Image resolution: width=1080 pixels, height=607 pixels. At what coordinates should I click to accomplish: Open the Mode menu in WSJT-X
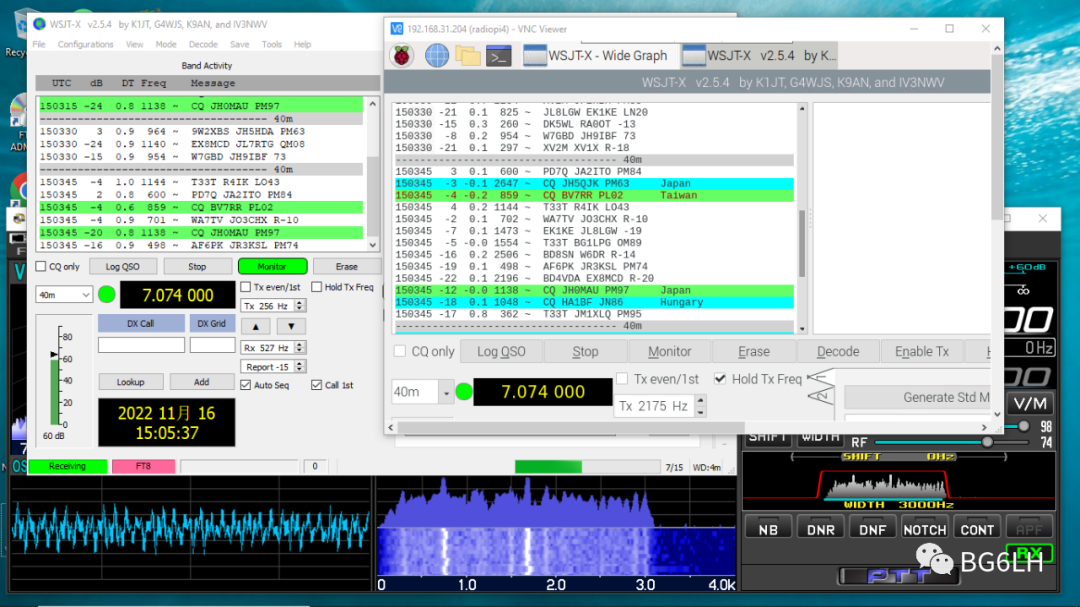[166, 44]
